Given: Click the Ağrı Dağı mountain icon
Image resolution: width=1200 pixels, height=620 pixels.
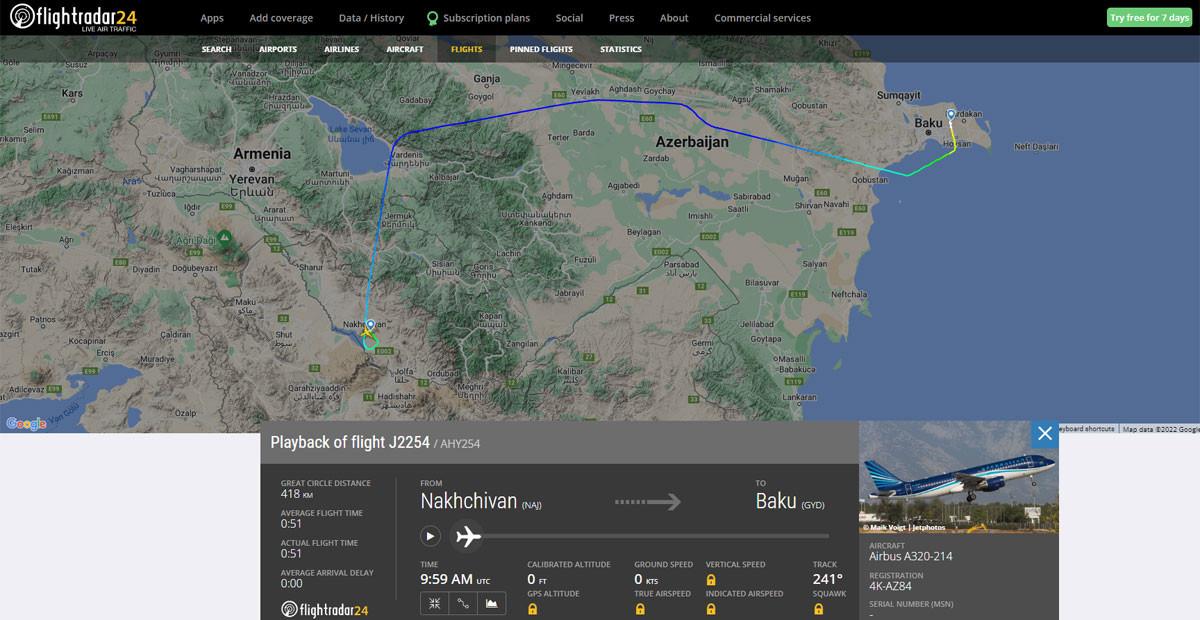Looking at the screenshot, I should (x=225, y=236).
